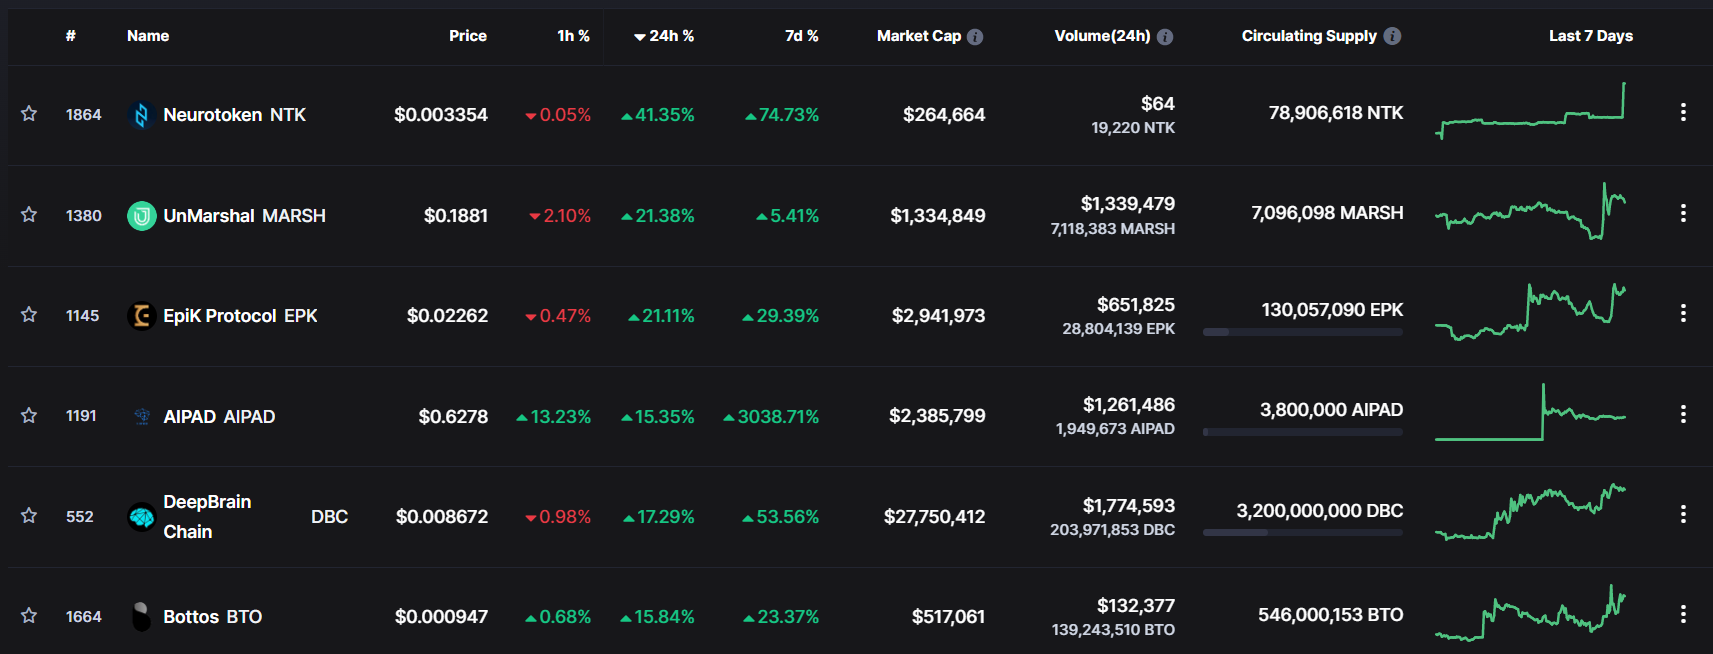This screenshot has height=654, width=1713.
Task: Click the DeepBrain Chain volume $1,774,593
Action: [x=1129, y=506]
